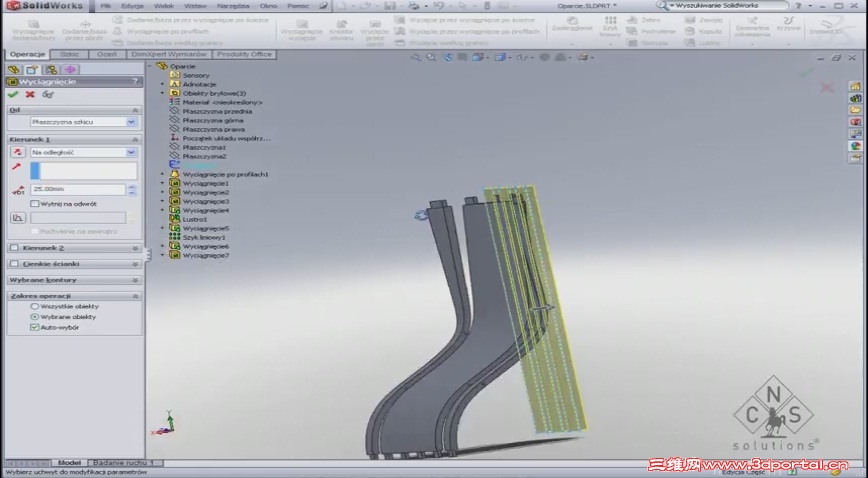
Task: Collapse the Kierunek 1 section
Action: click(135, 140)
